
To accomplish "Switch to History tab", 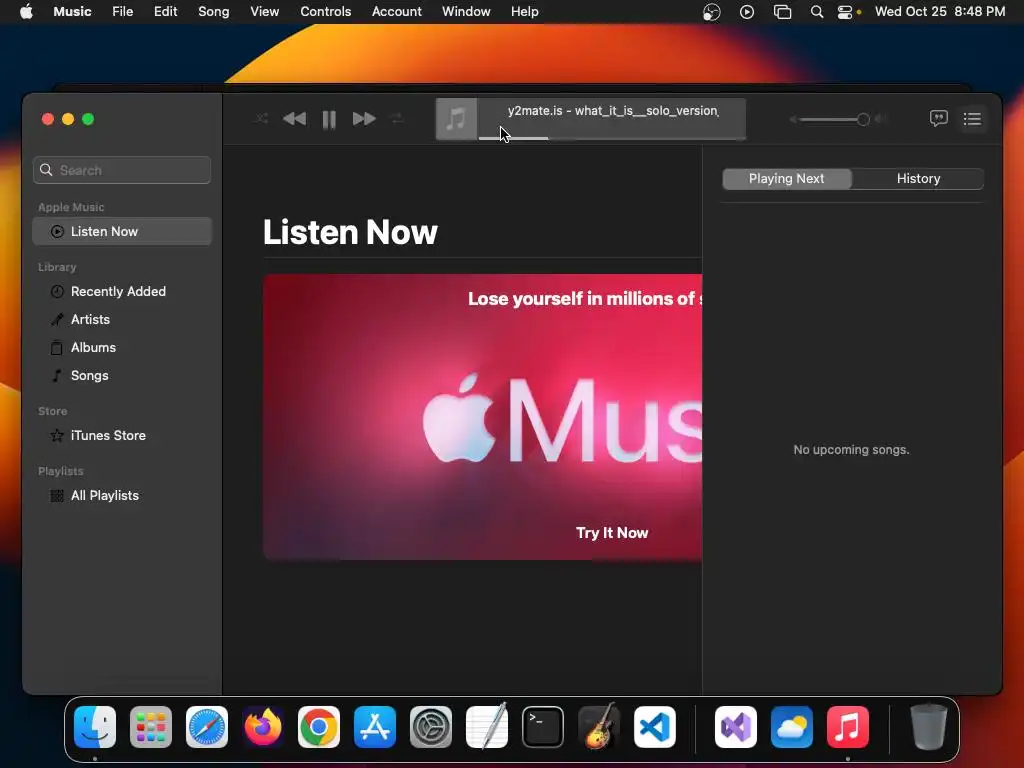I will click(x=918, y=178).
